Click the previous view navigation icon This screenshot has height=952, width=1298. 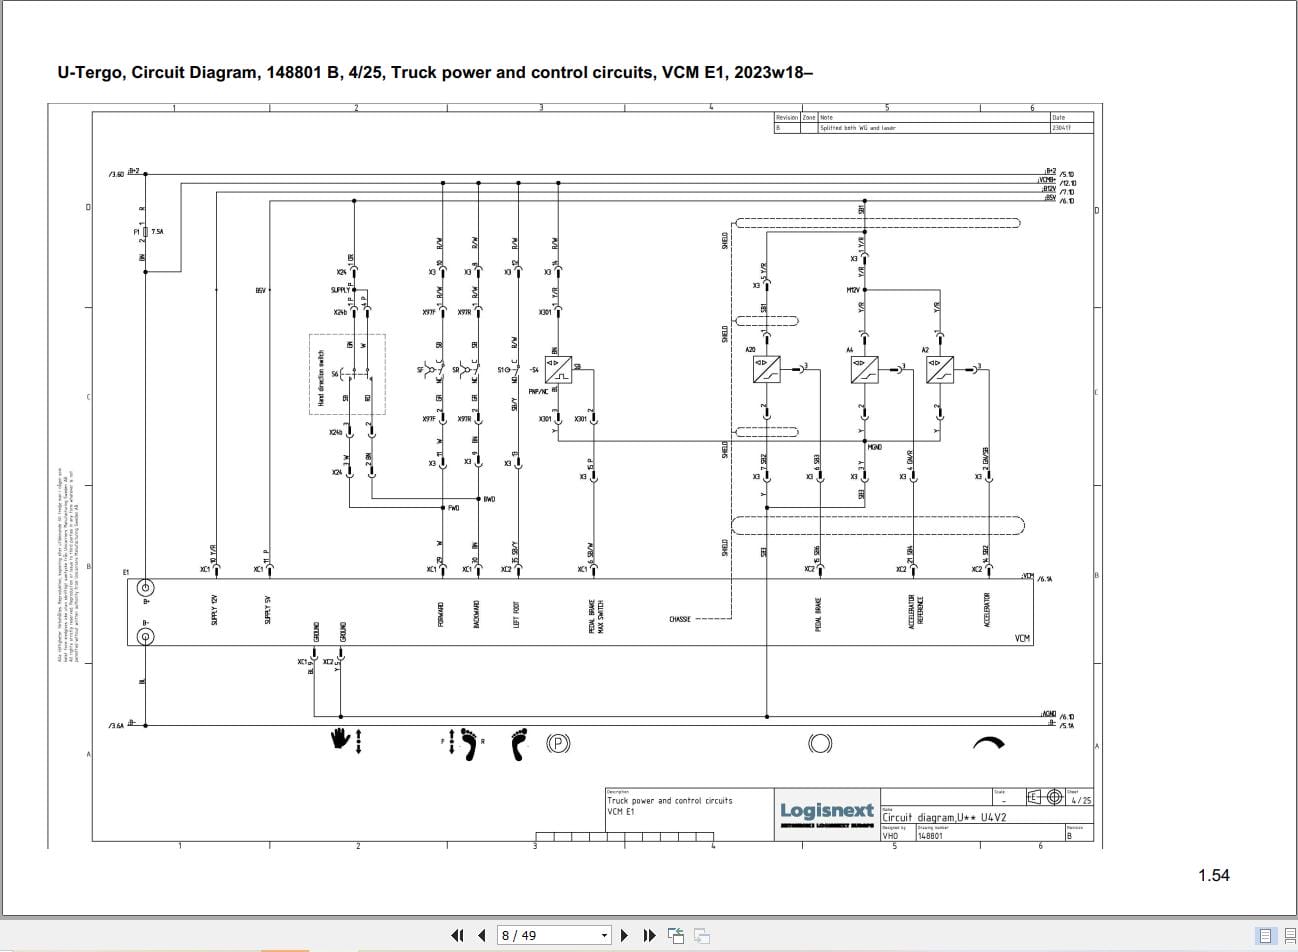point(676,935)
